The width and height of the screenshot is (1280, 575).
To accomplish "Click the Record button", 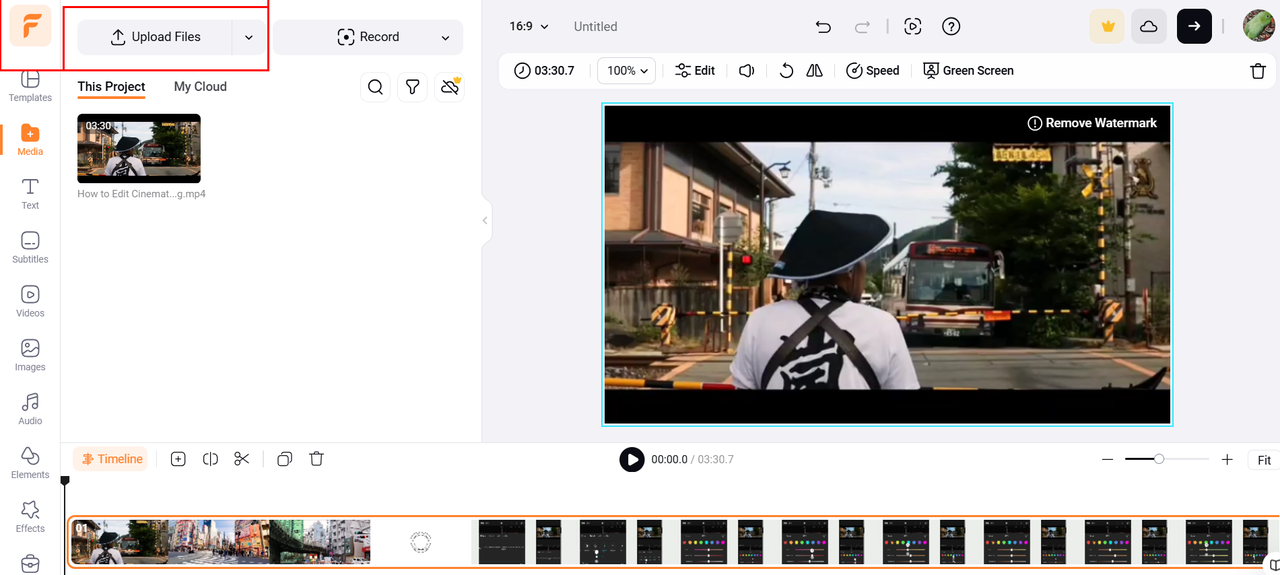I will (368, 37).
